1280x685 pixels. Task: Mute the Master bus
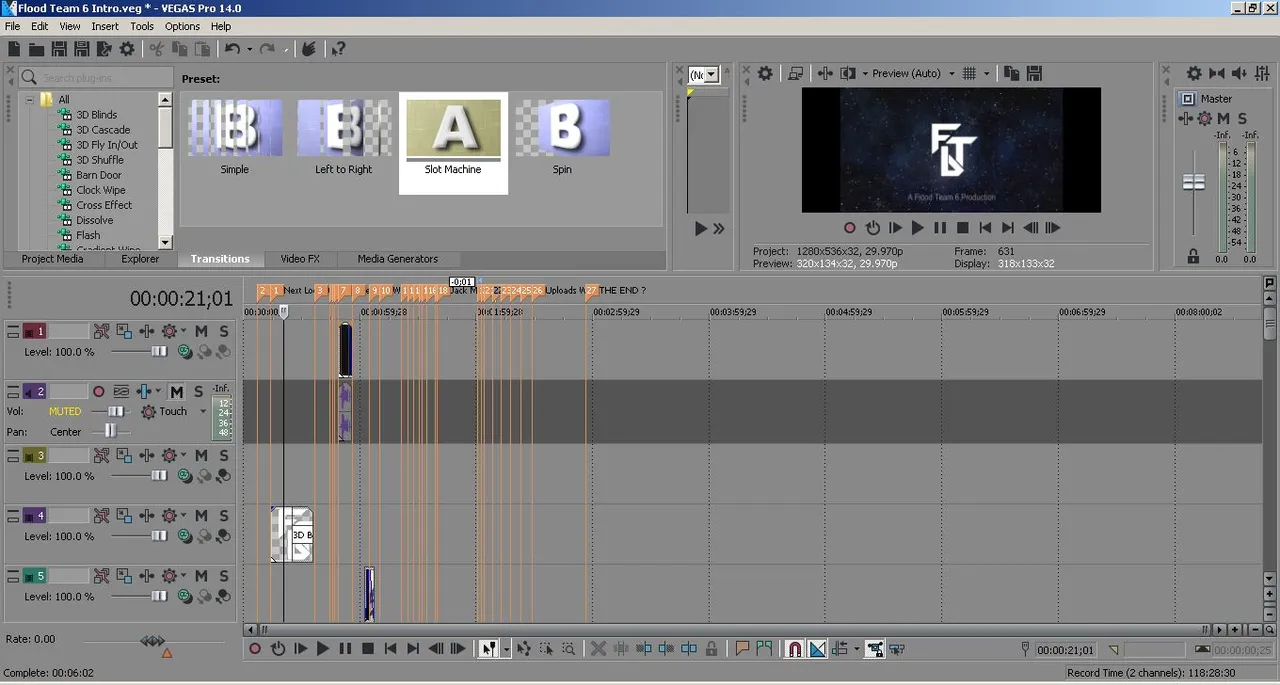[x=1224, y=119]
